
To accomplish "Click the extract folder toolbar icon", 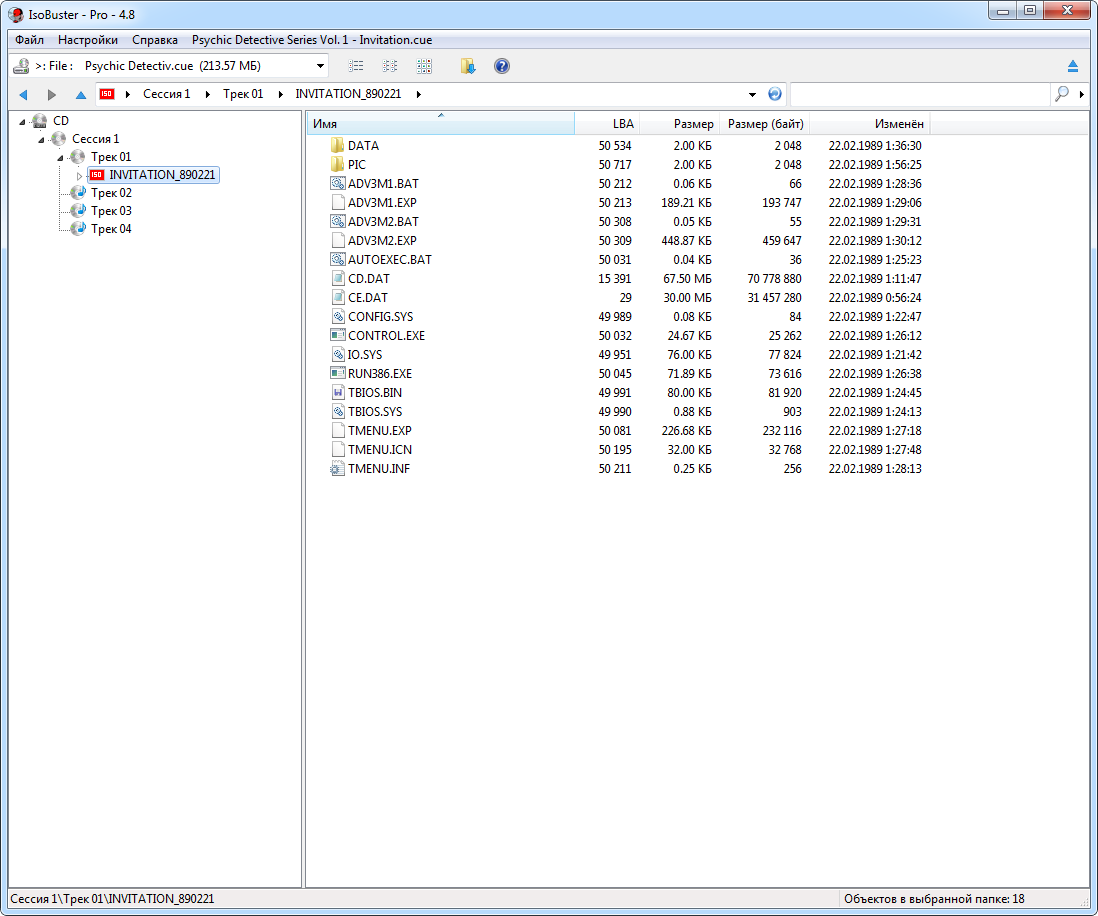I will coord(468,66).
